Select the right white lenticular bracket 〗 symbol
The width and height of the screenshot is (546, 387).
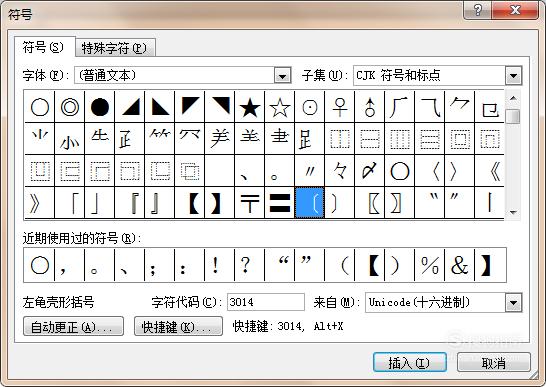coord(399,203)
